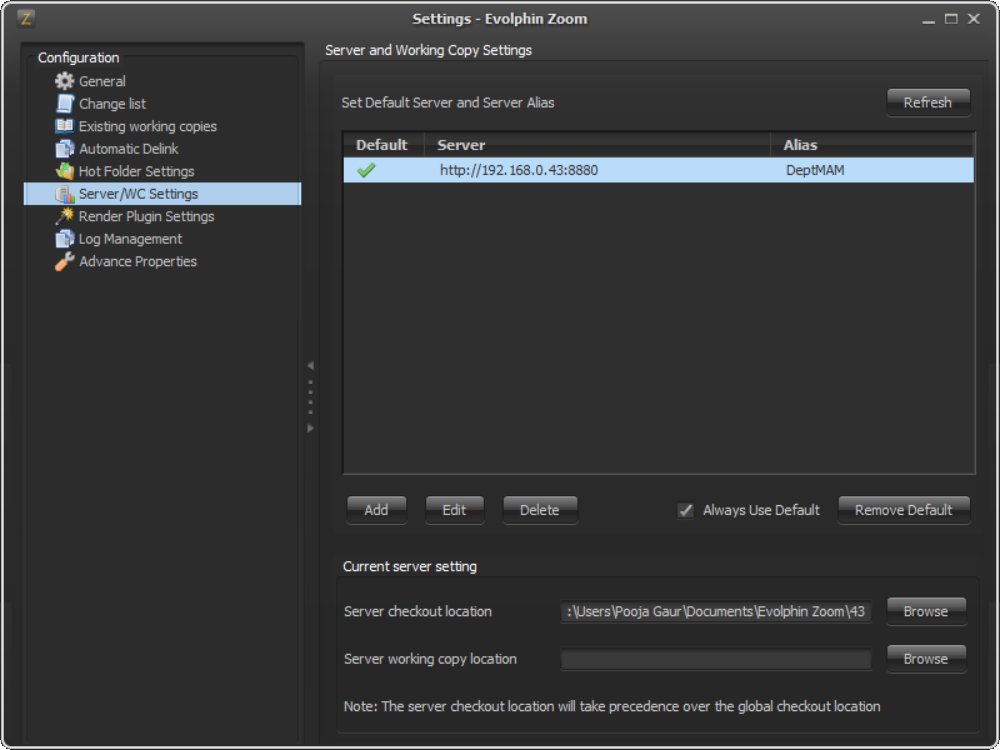Click the Existing working copies book icon

pyautogui.click(x=64, y=126)
